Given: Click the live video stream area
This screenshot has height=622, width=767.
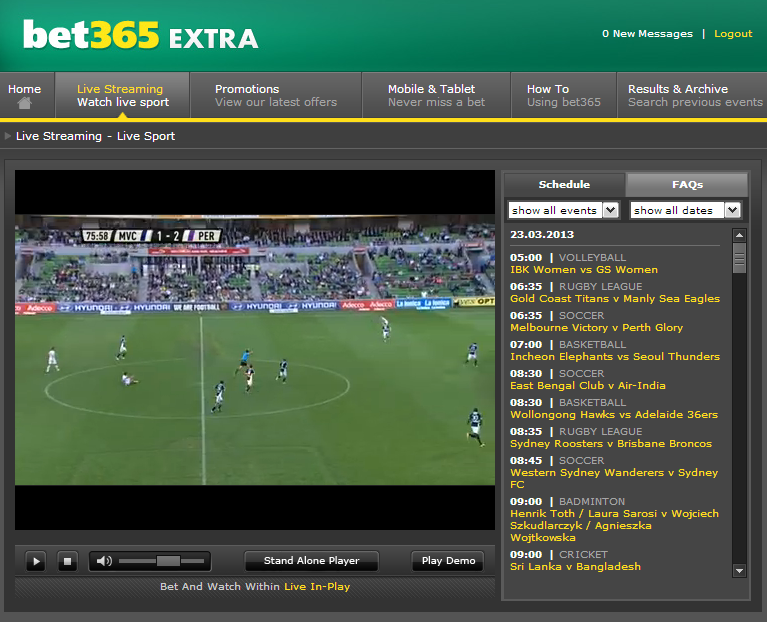Looking at the screenshot, I should (x=255, y=350).
